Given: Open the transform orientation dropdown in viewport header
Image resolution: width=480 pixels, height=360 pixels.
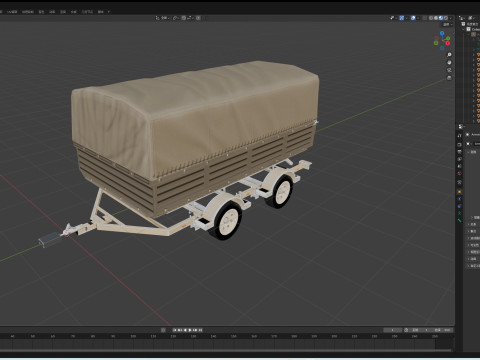Looking at the screenshot, I should [x=164, y=18].
